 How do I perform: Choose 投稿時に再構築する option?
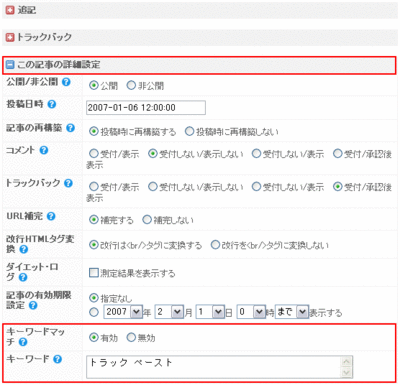tap(94, 132)
